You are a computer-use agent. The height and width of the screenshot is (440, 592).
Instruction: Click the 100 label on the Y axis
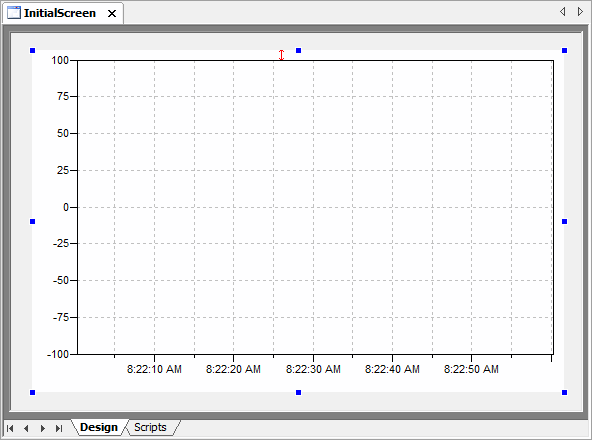coord(60,60)
